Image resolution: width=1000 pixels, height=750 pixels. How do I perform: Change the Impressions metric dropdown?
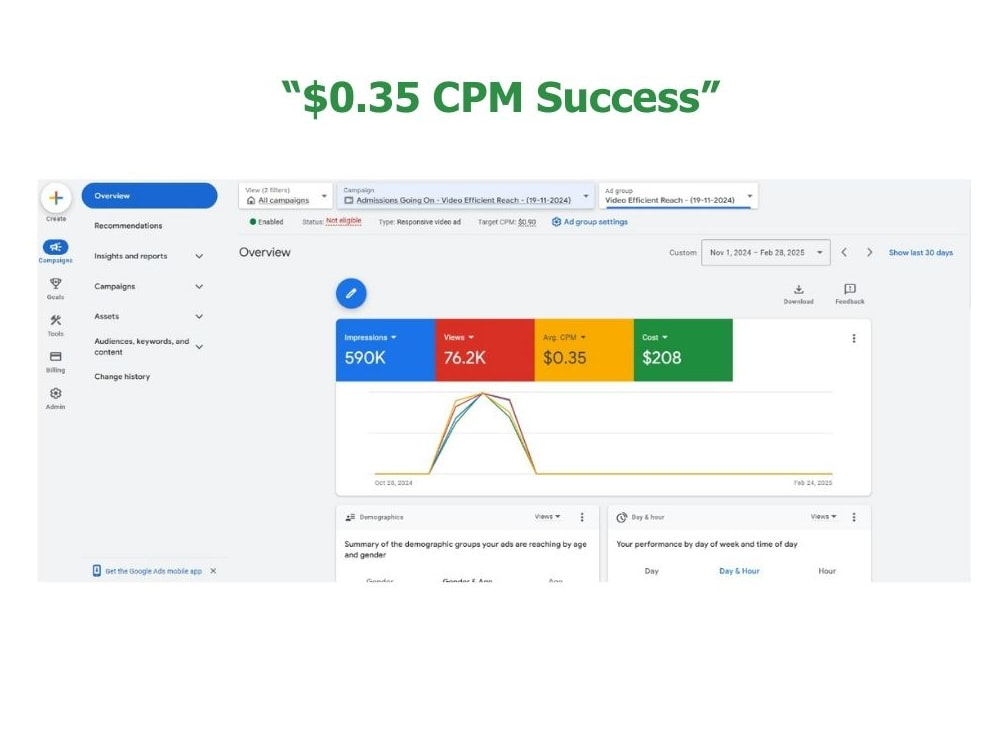[x=370, y=337]
